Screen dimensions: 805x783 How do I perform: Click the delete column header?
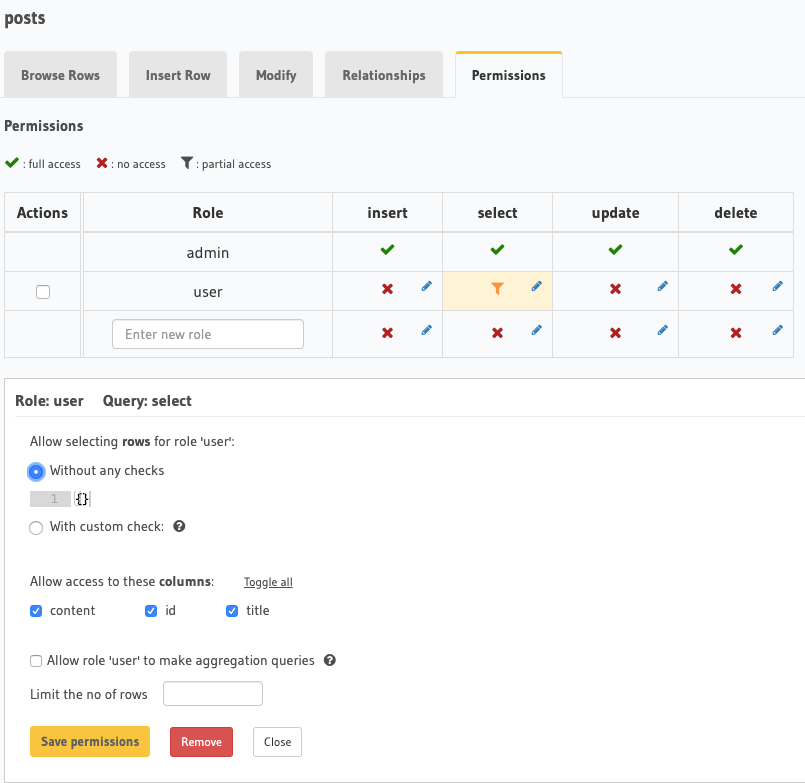coord(736,213)
